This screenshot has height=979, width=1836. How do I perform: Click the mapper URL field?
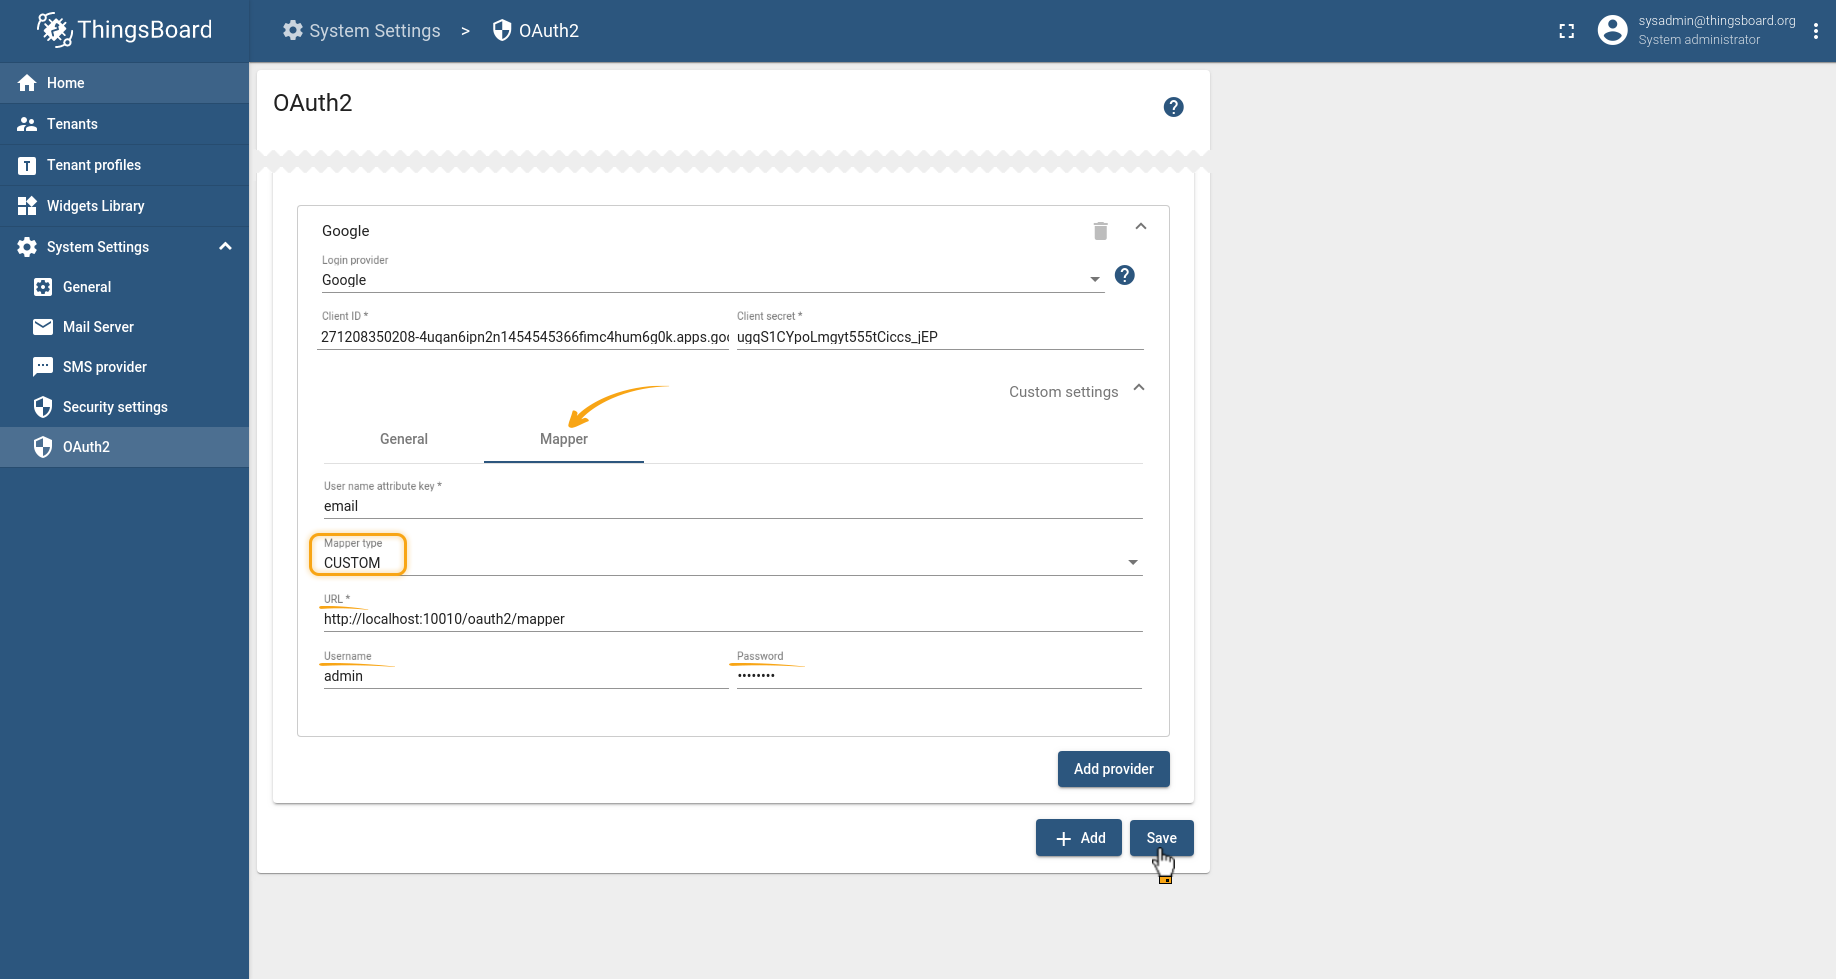pyautogui.click(x=733, y=619)
